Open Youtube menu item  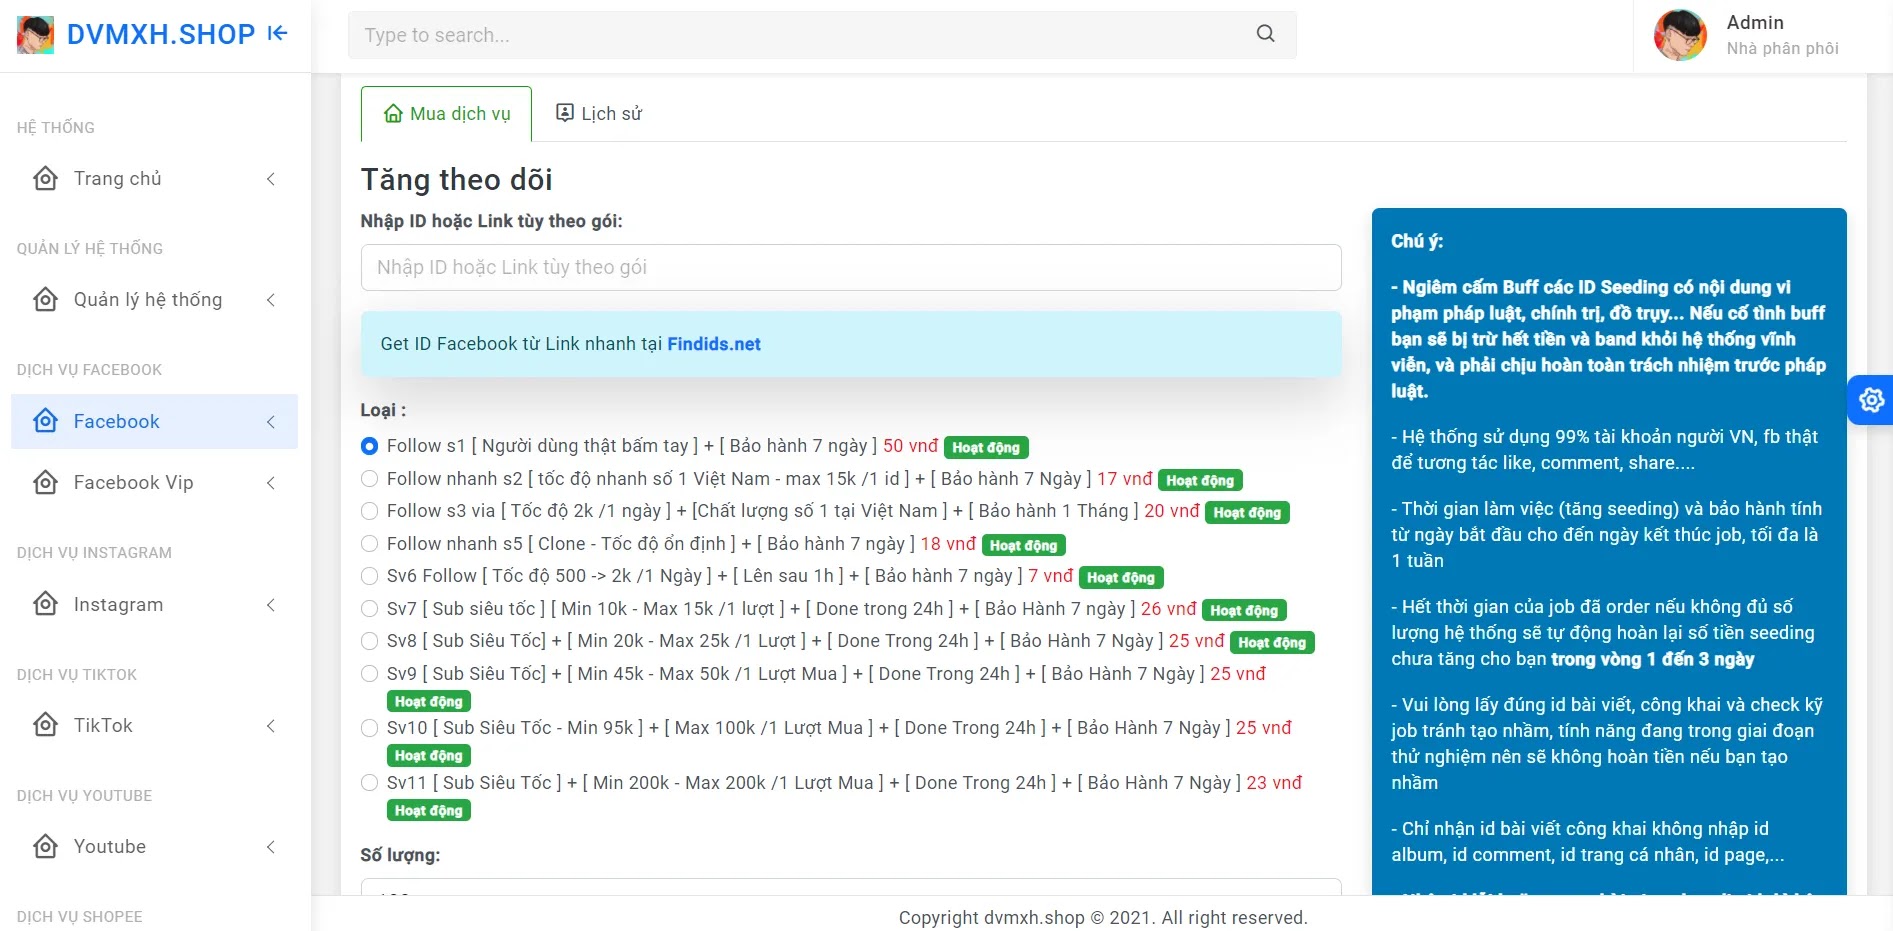pos(154,847)
